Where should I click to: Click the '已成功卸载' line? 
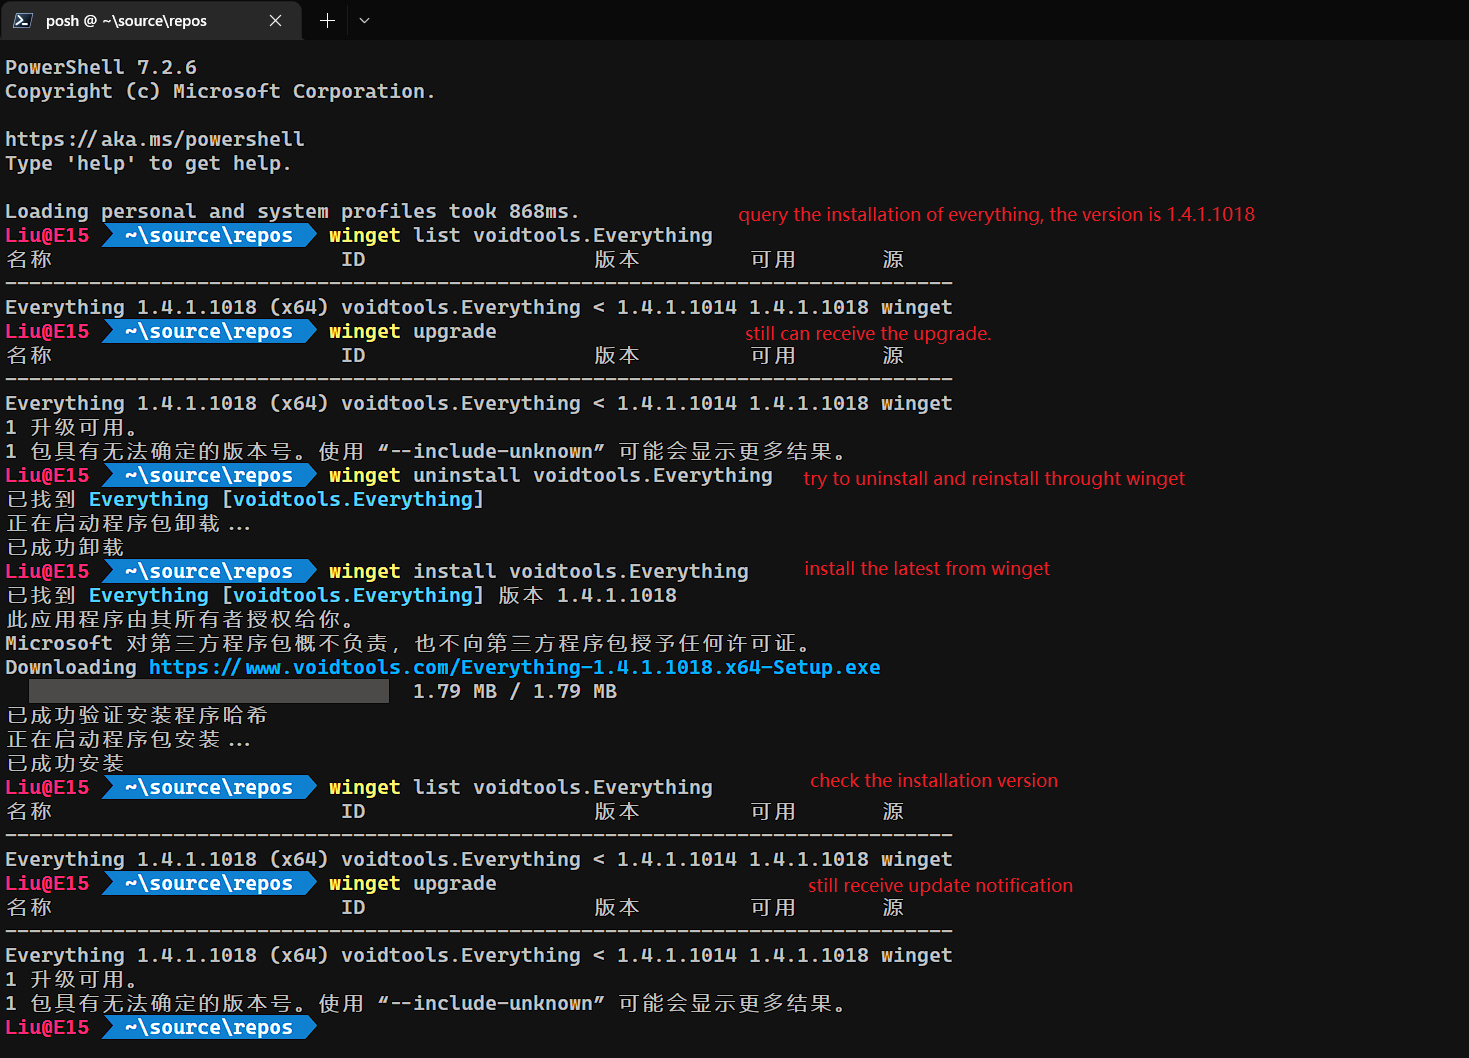pos(65,547)
